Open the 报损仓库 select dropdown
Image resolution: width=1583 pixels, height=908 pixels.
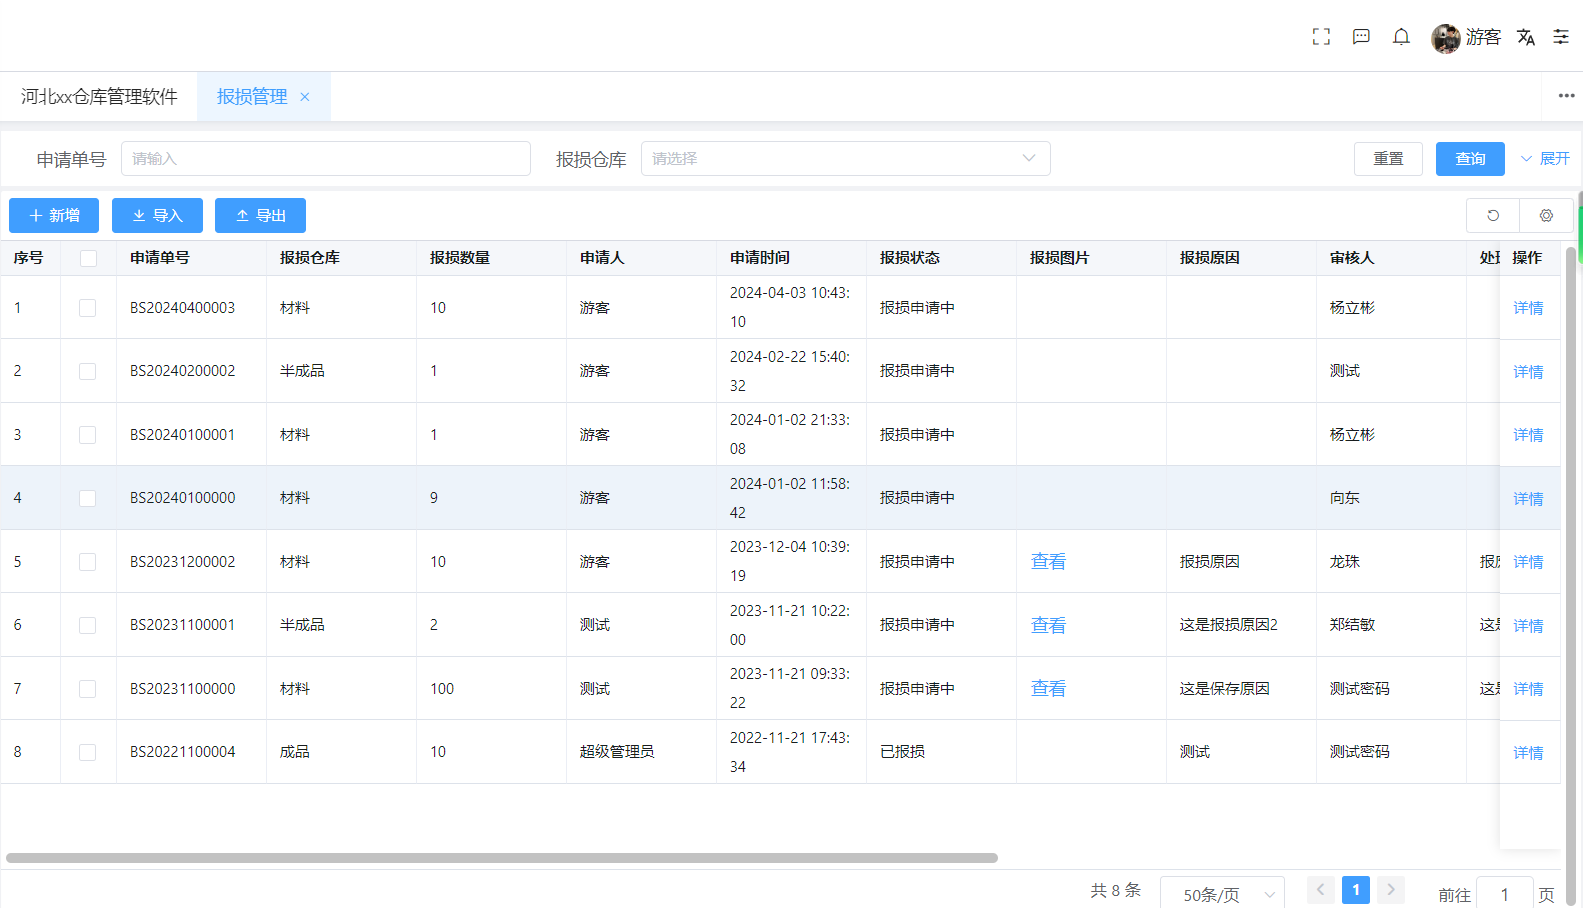pos(845,159)
